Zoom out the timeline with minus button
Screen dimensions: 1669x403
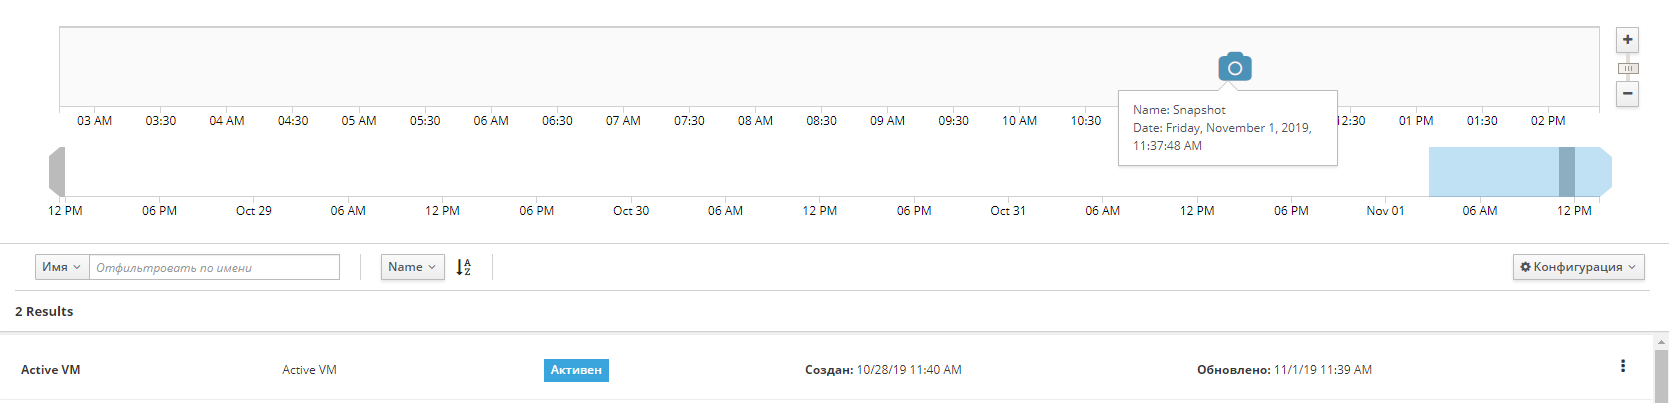pos(1628,94)
